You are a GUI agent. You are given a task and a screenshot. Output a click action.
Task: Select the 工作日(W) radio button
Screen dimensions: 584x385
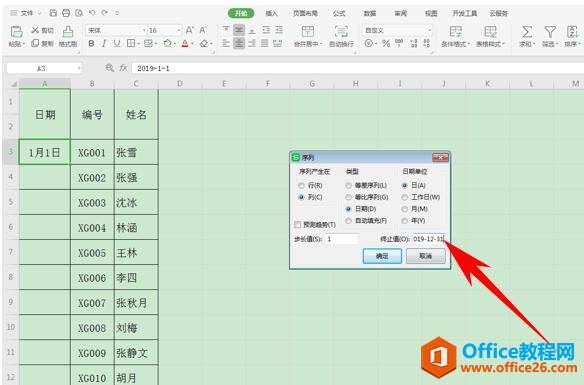tap(404, 197)
